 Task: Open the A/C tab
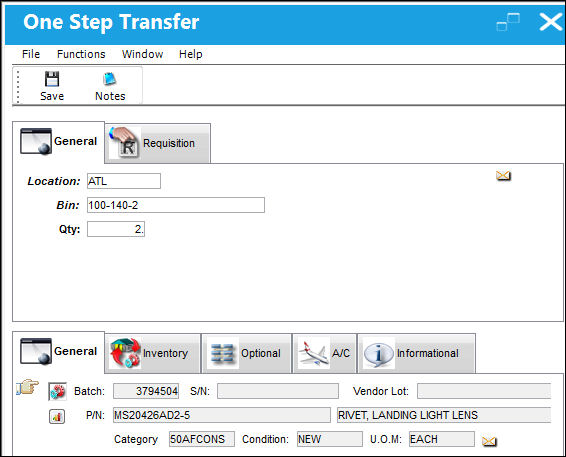(325, 353)
